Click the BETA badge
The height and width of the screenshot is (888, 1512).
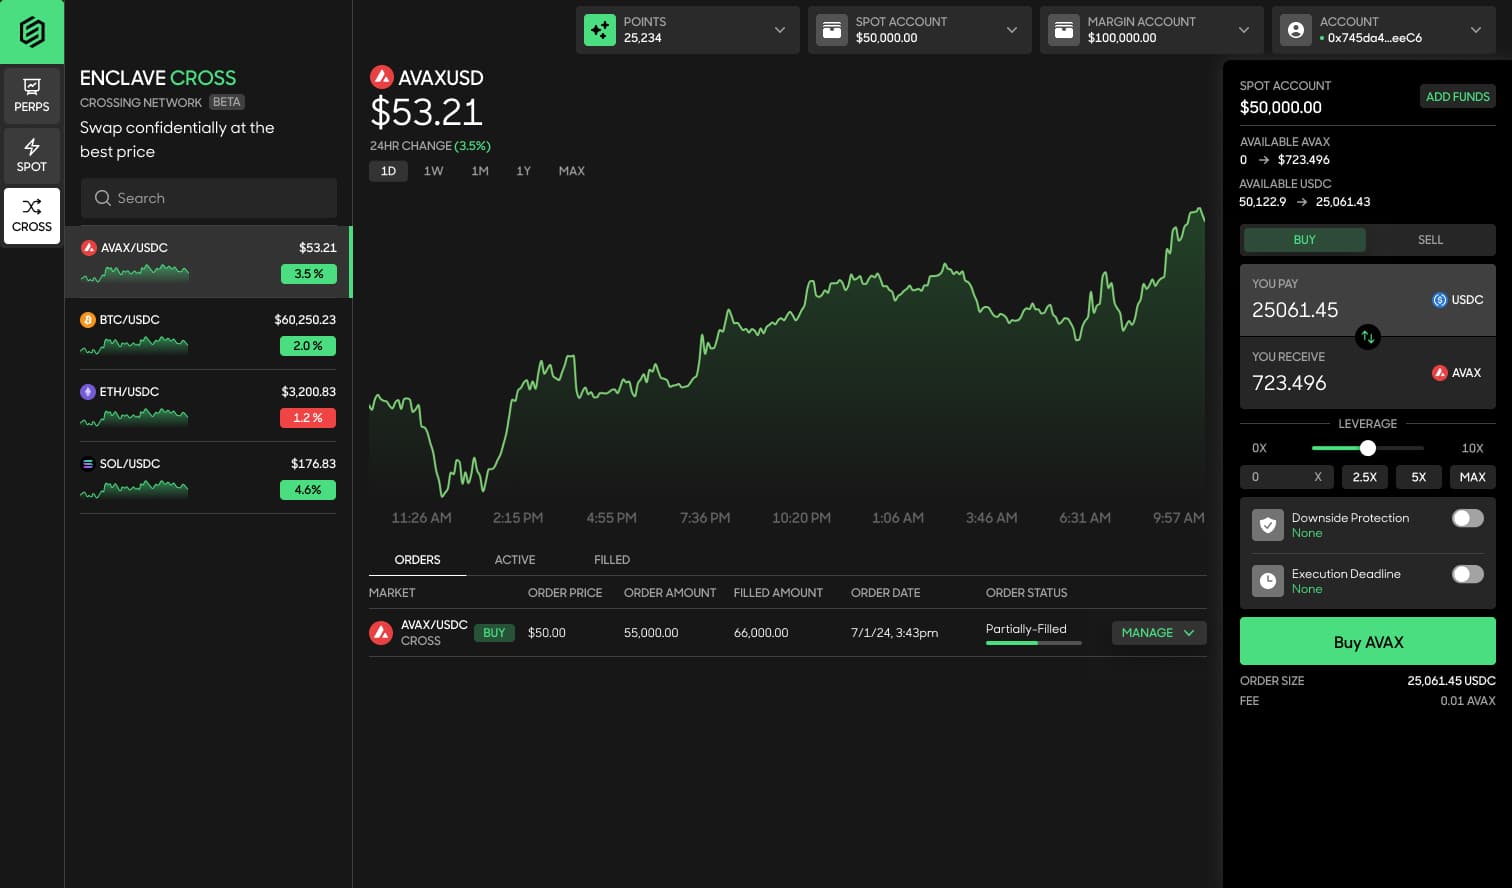227,102
